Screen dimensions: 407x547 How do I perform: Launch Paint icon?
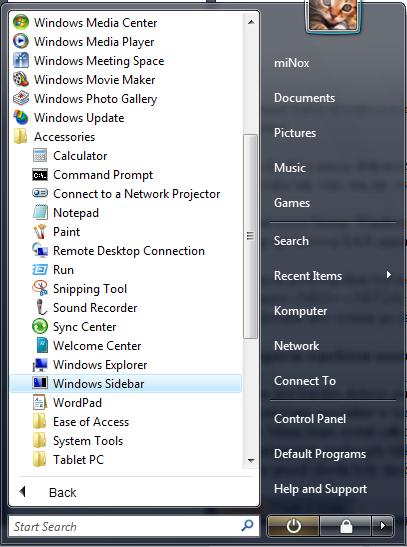tap(40, 231)
